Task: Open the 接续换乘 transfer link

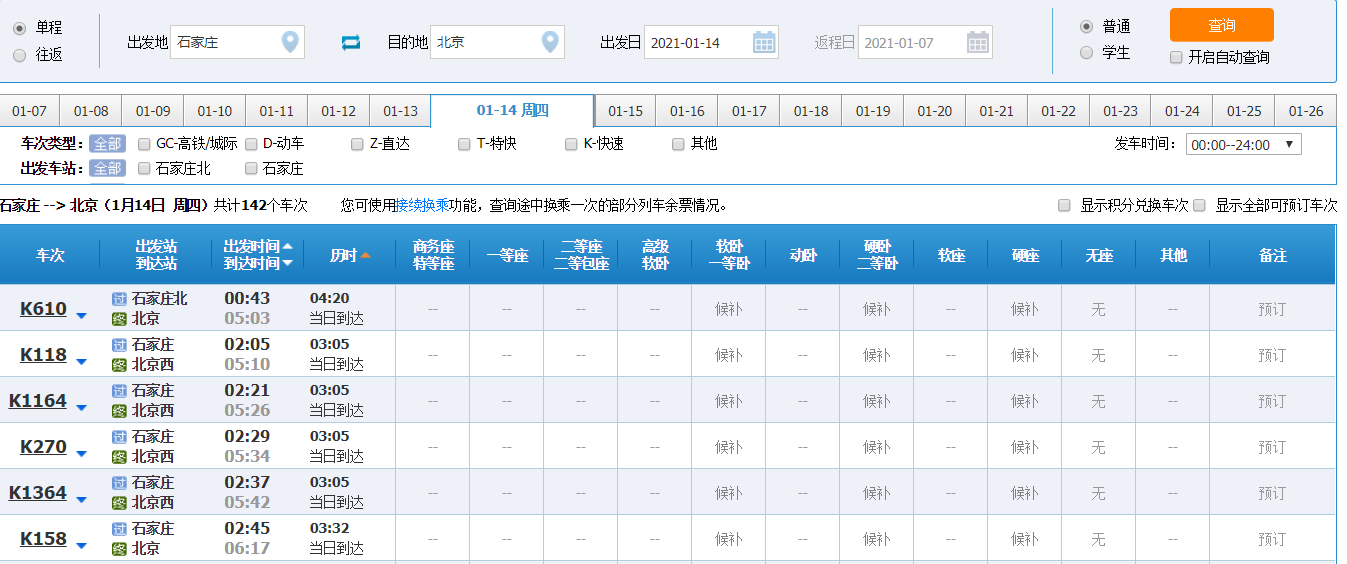Action: [423, 205]
